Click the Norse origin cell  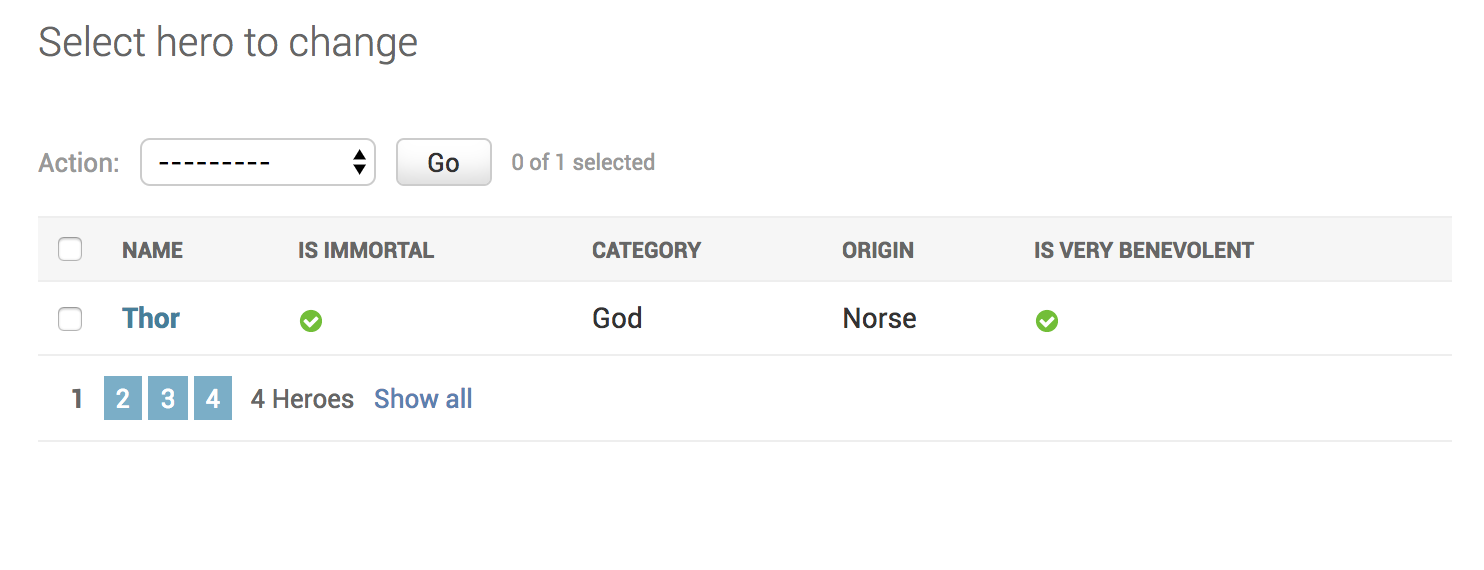tap(879, 318)
